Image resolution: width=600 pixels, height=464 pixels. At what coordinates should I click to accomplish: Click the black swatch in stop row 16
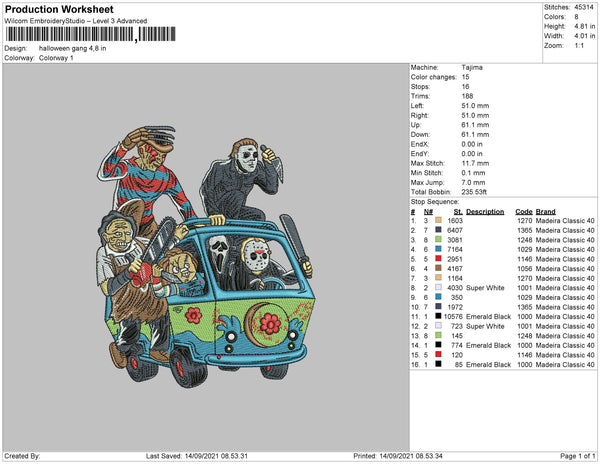[438, 364]
